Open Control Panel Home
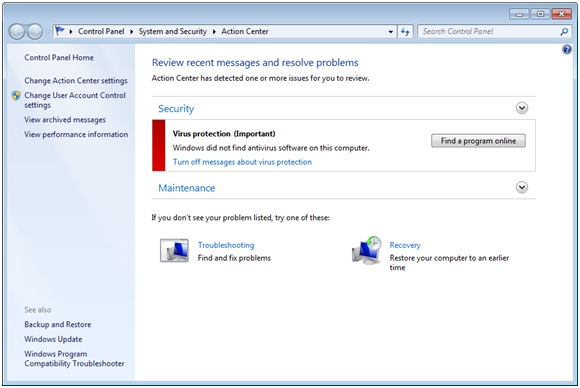 (59, 58)
